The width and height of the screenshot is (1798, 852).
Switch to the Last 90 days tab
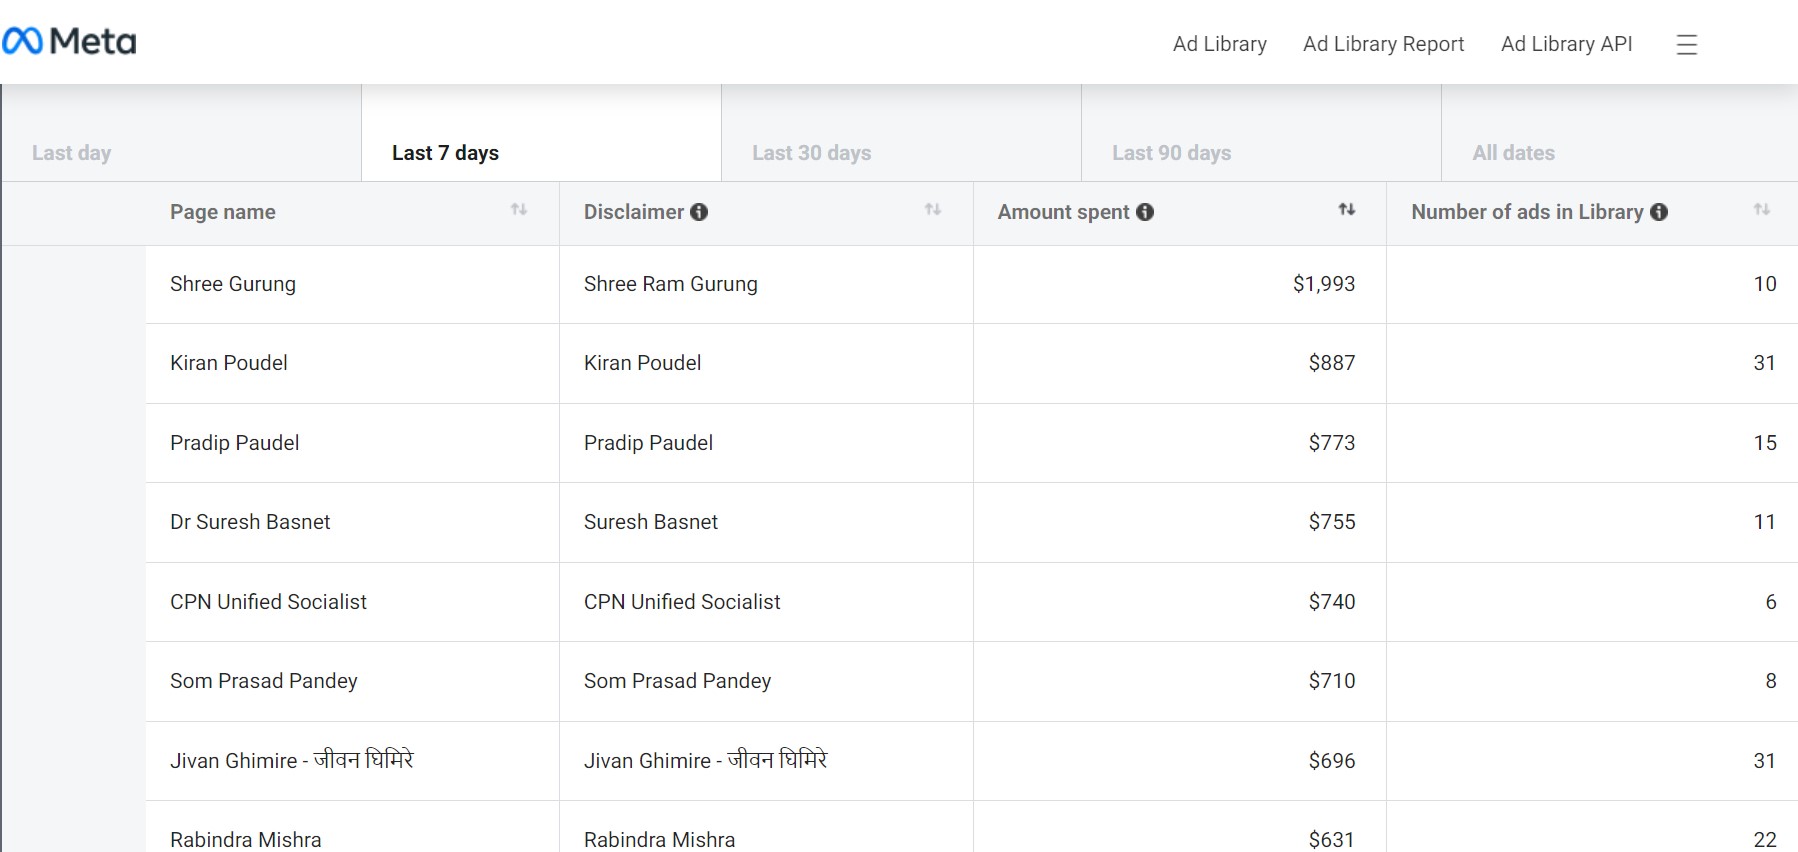click(1261, 133)
